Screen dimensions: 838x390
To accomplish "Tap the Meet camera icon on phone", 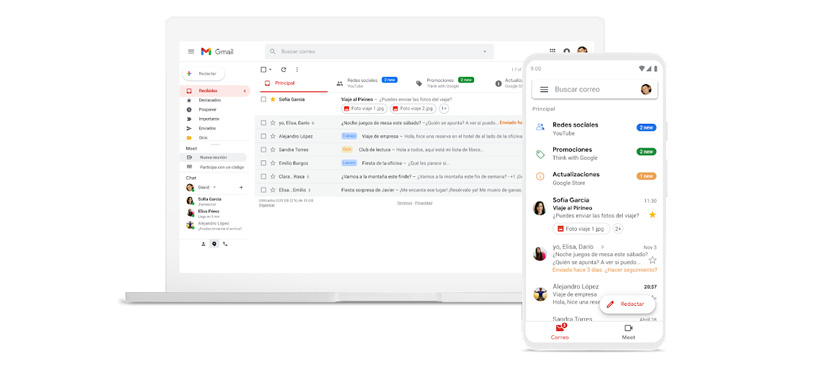I will coord(628,328).
